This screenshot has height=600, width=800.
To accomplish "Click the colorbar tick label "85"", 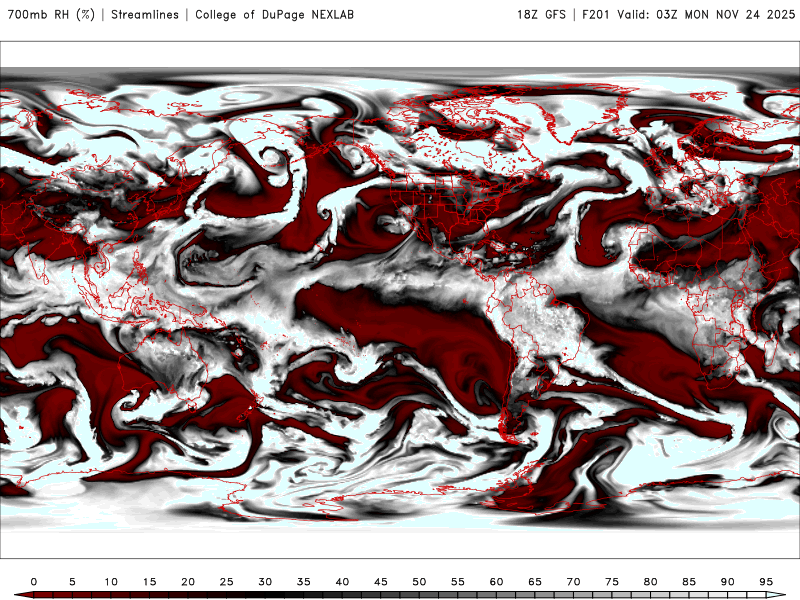I will pyautogui.click(x=689, y=582).
